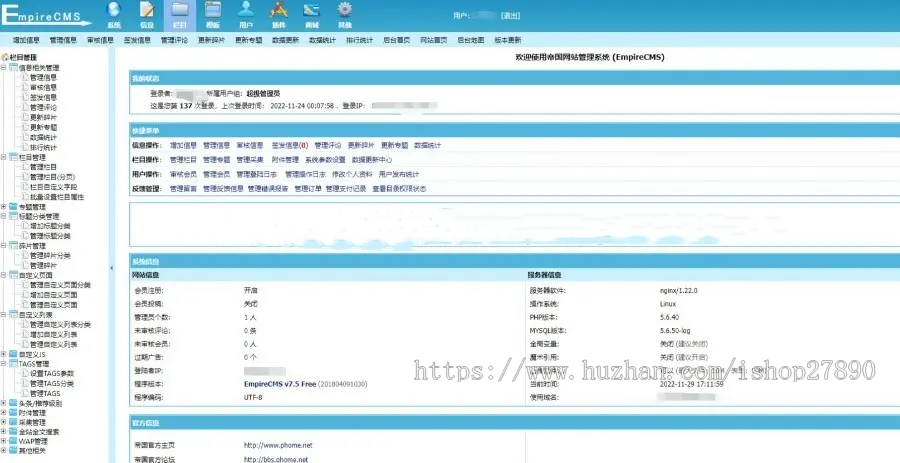This screenshot has width=900, height=463.
Task: Click the page icon beside 管理栏目(分页)
Action: pyautogui.click(x=25, y=177)
